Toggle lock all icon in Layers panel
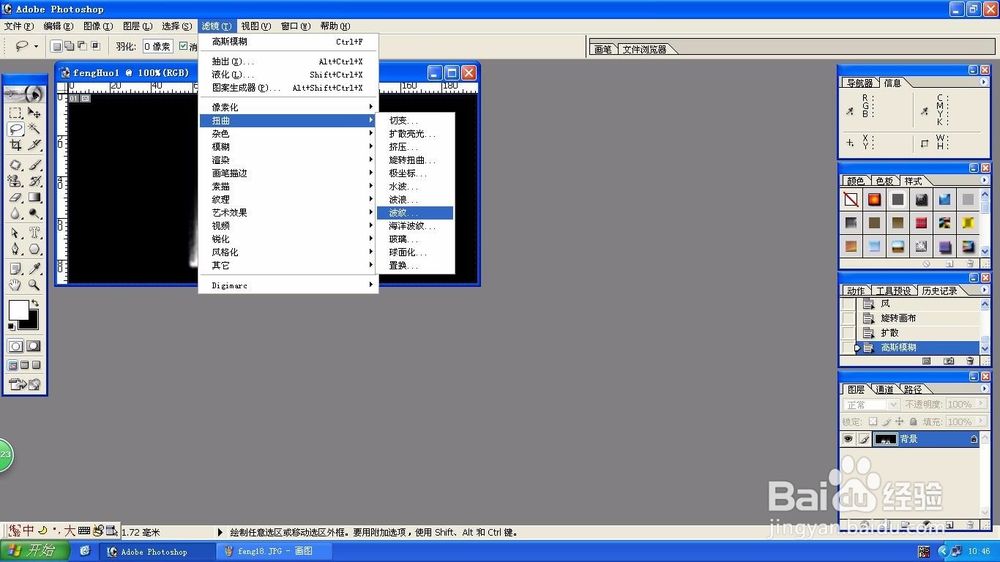This screenshot has height=562, width=1000. coord(913,422)
